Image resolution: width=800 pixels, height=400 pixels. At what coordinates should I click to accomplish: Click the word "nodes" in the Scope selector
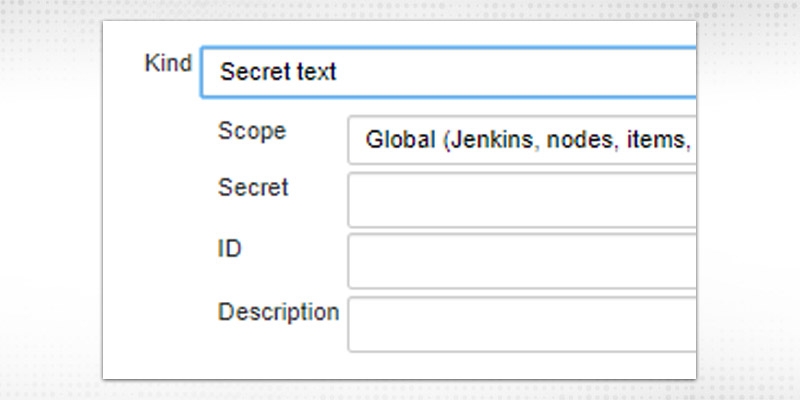click(x=566, y=140)
